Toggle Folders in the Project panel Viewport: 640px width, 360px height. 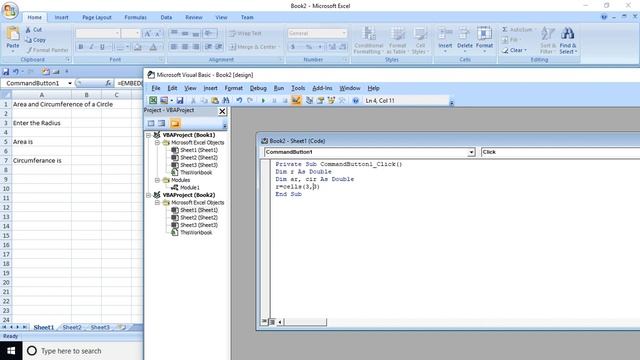175,123
